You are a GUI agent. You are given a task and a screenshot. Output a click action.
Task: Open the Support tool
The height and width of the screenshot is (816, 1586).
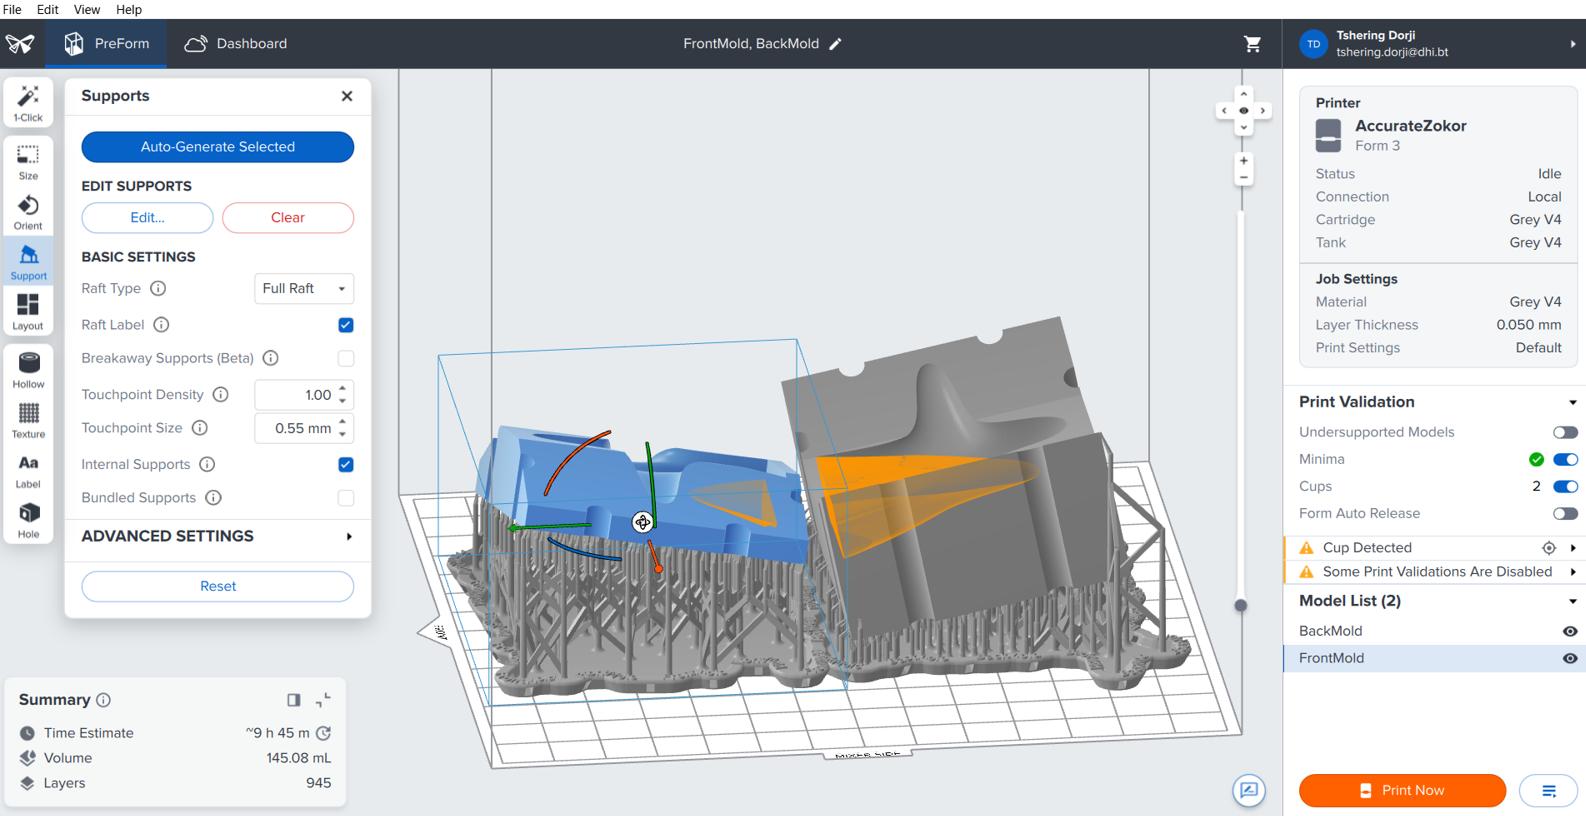click(x=28, y=262)
